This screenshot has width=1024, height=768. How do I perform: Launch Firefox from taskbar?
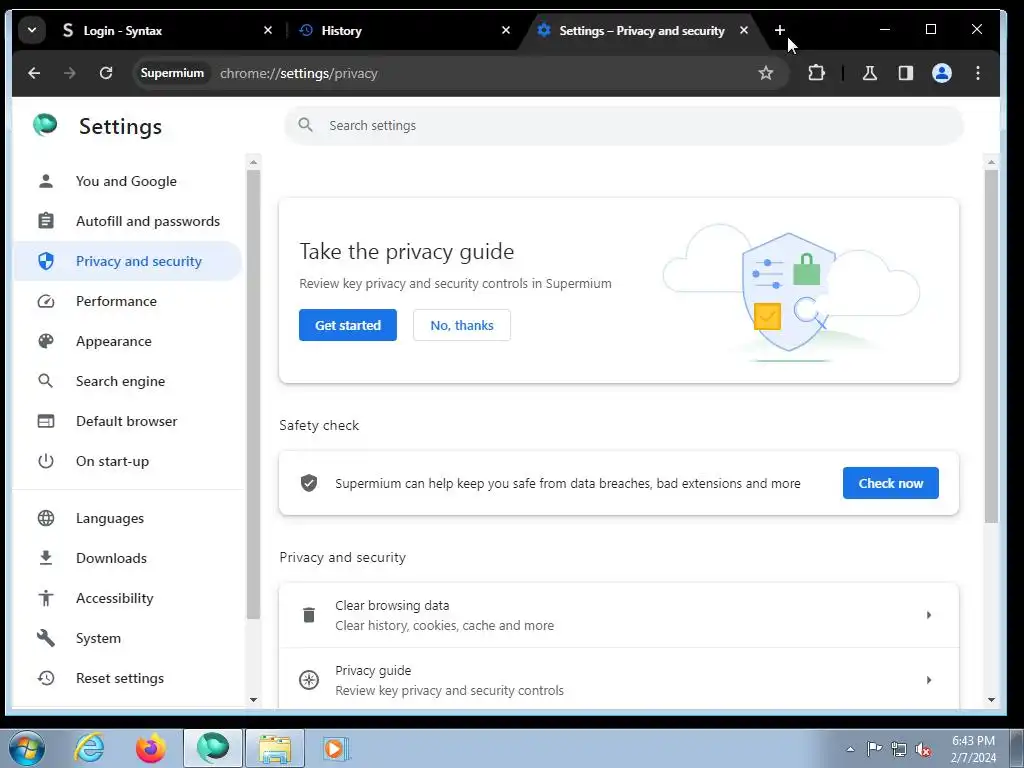151,748
